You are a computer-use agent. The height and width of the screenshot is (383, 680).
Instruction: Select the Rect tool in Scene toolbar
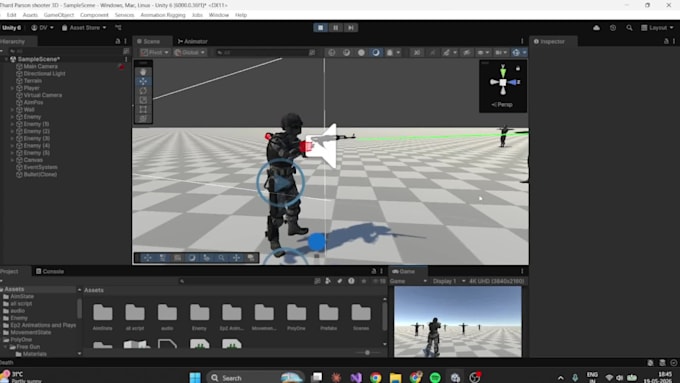tap(143, 109)
